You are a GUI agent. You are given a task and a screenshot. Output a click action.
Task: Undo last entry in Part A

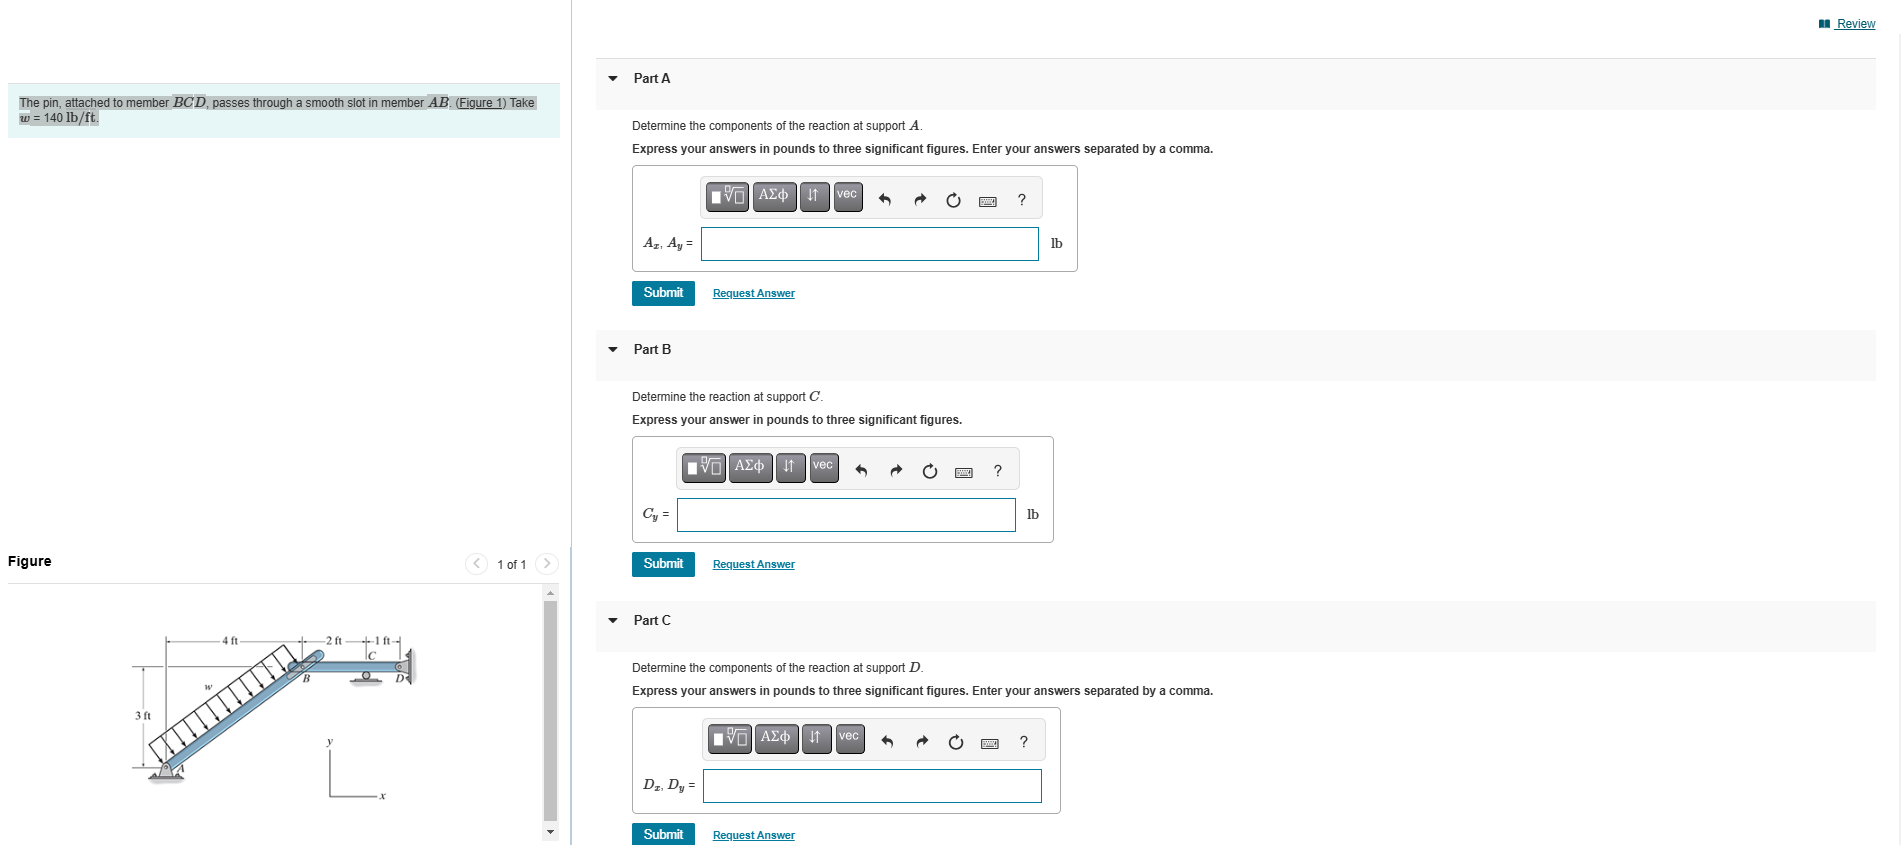click(x=885, y=200)
